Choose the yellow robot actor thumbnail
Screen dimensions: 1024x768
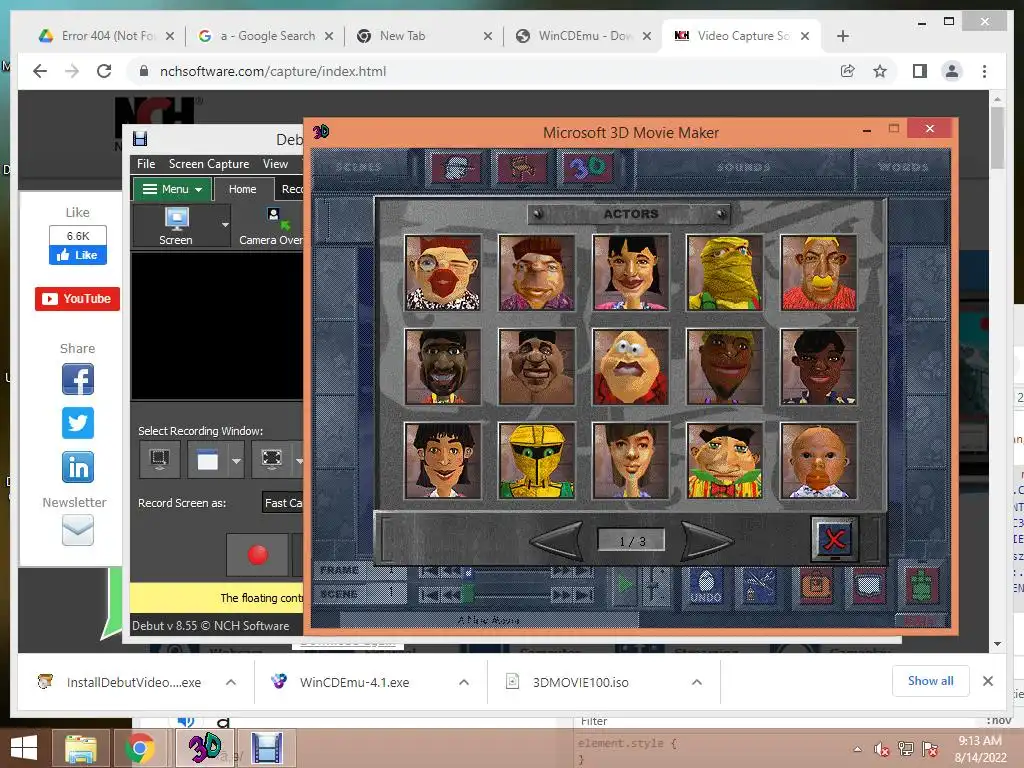(x=536, y=460)
